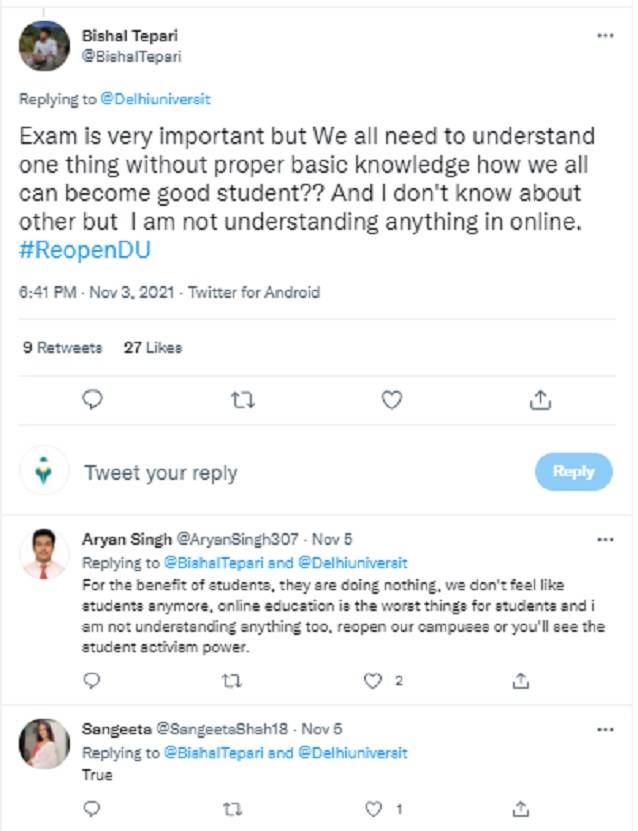The image size is (638, 831).
Task: View the 27 Likes list
Action: 153,348
